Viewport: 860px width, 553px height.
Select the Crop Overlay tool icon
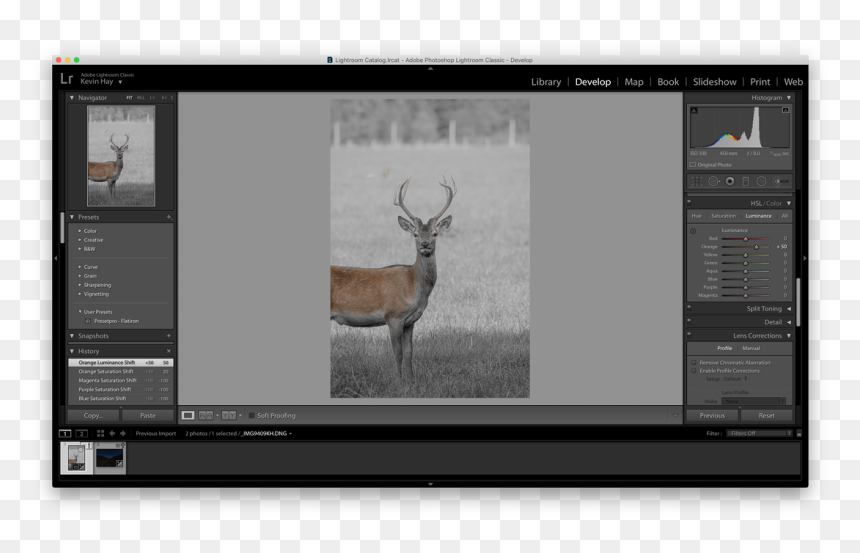697,181
